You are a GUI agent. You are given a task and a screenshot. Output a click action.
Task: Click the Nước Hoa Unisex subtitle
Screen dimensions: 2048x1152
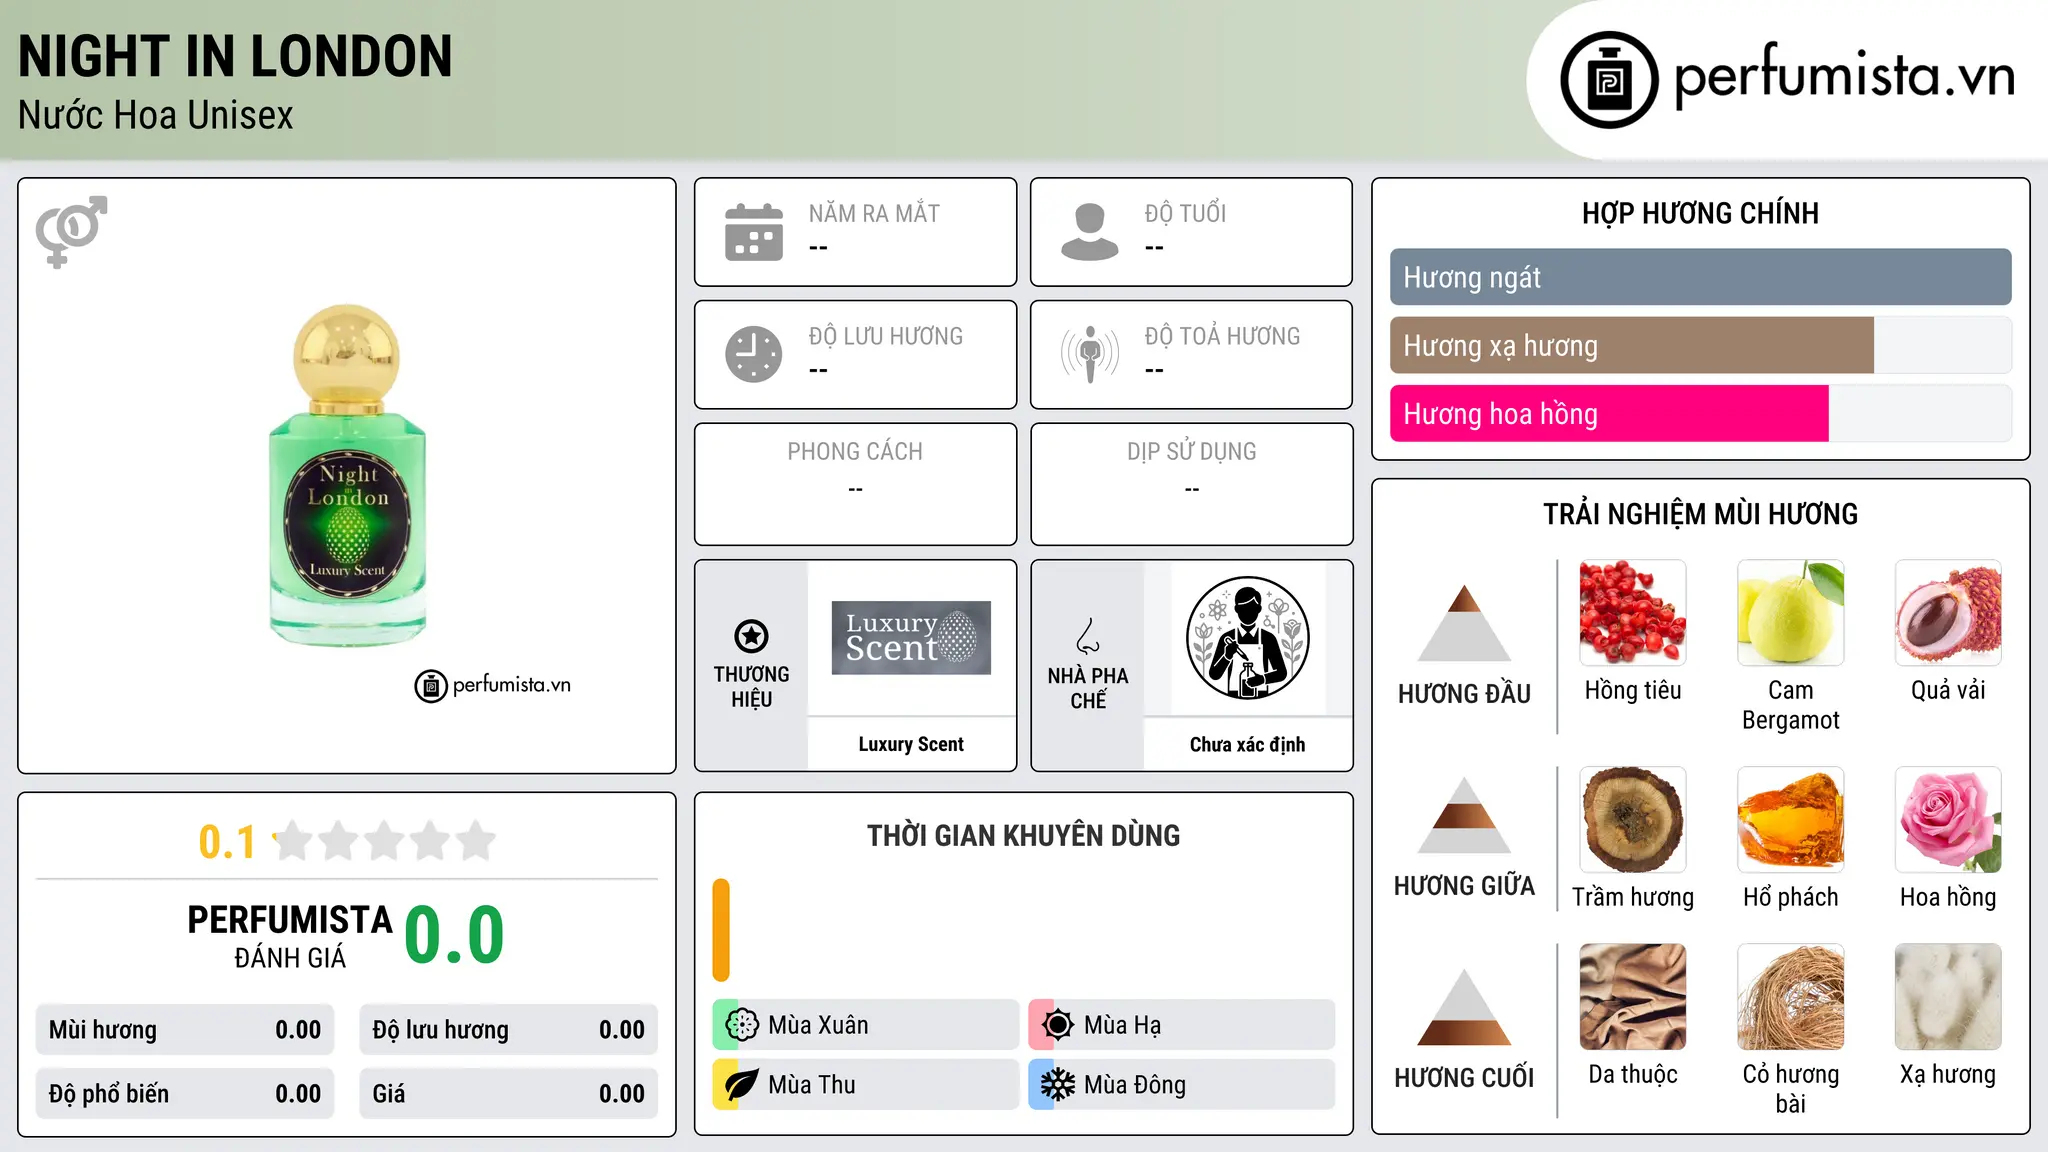point(156,116)
